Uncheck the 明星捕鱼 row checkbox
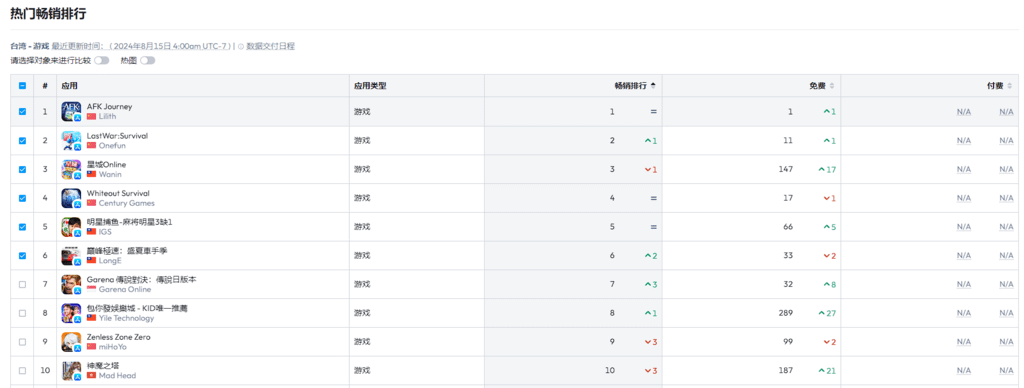 click(23, 227)
